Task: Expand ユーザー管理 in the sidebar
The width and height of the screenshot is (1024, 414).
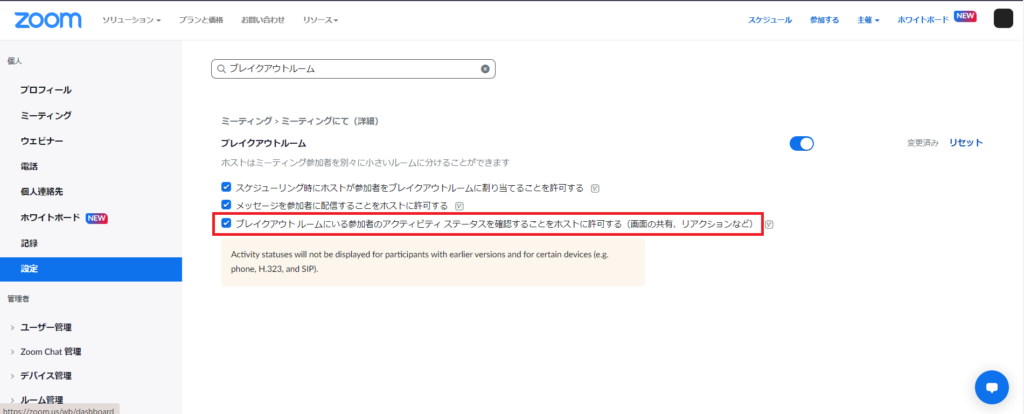Action: pos(60,327)
